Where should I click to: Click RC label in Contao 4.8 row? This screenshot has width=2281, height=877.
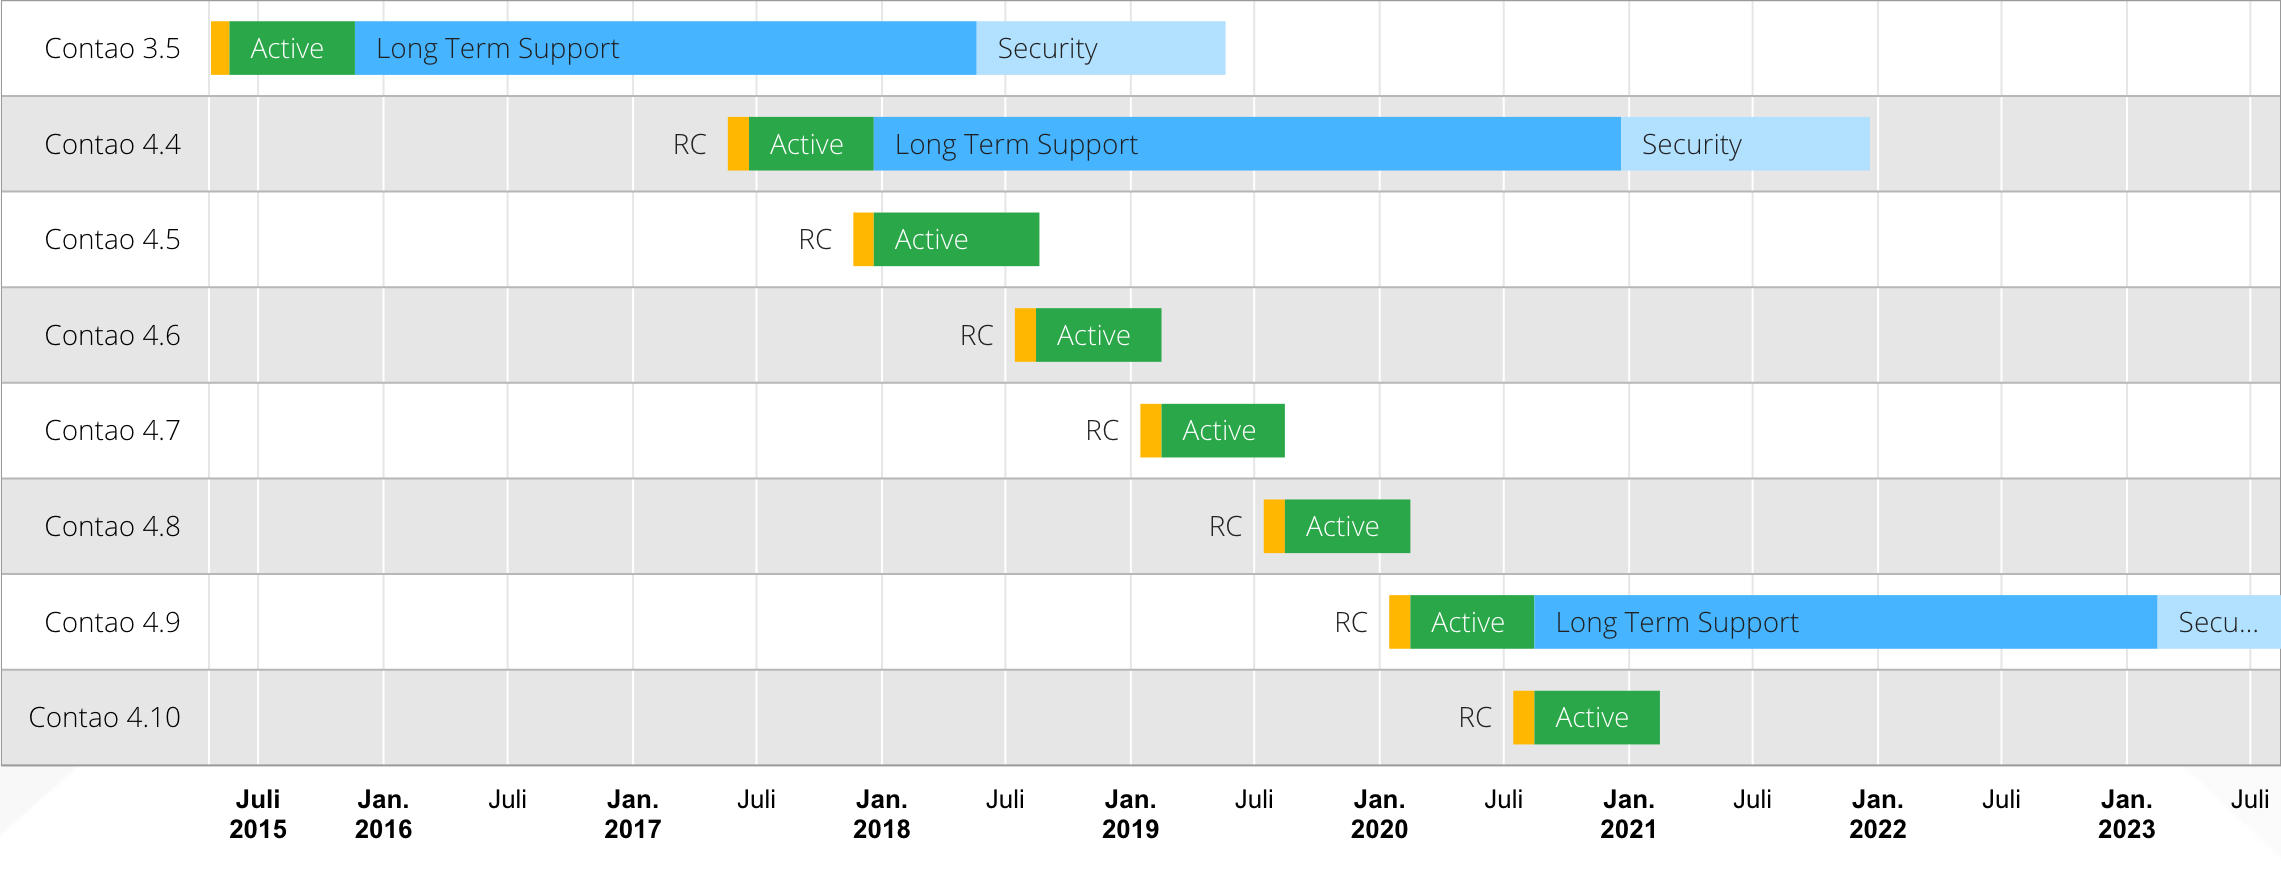coord(1225,526)
